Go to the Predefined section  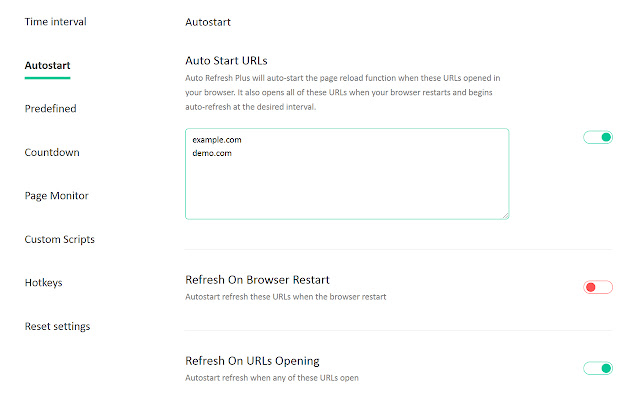[50, 108]
